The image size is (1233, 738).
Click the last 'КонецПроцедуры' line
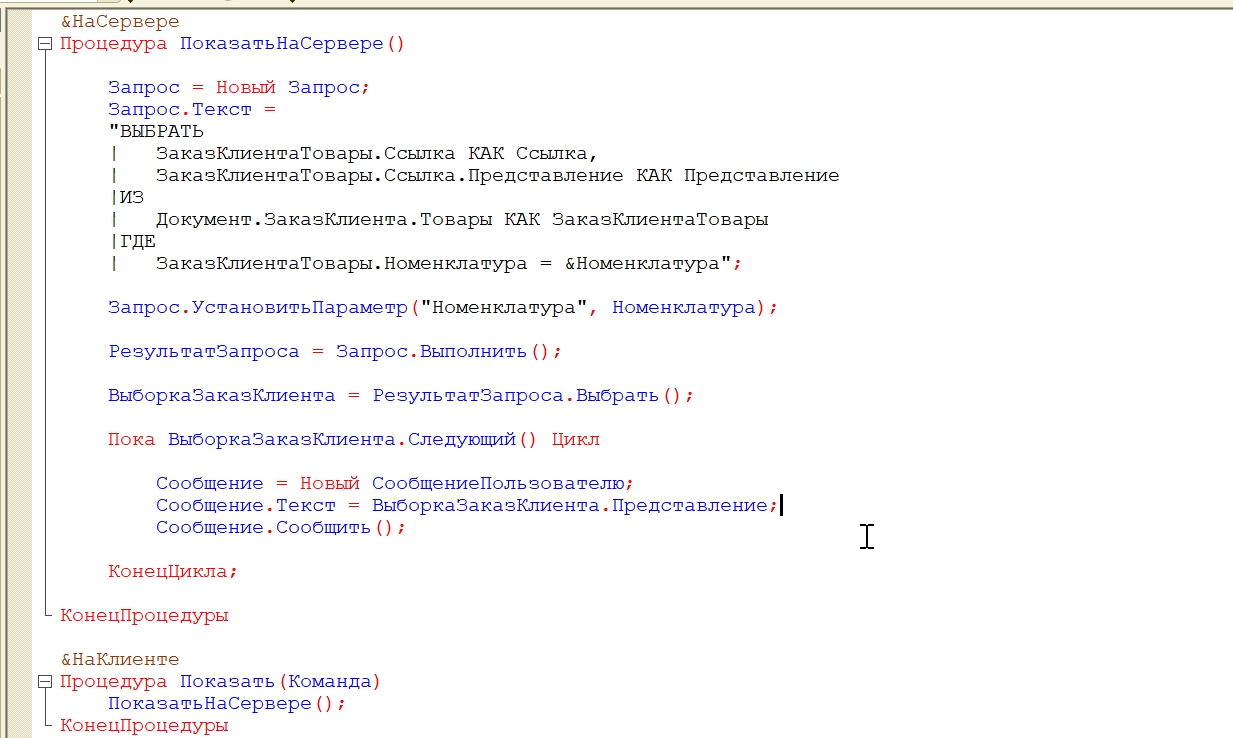144,725
